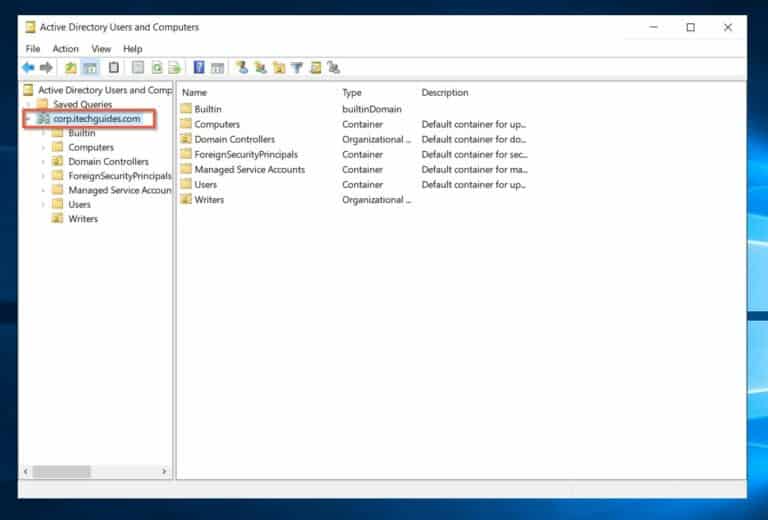768x520 pixels.
Task: Open the filter options funnel icon
Action: point(297,68)
